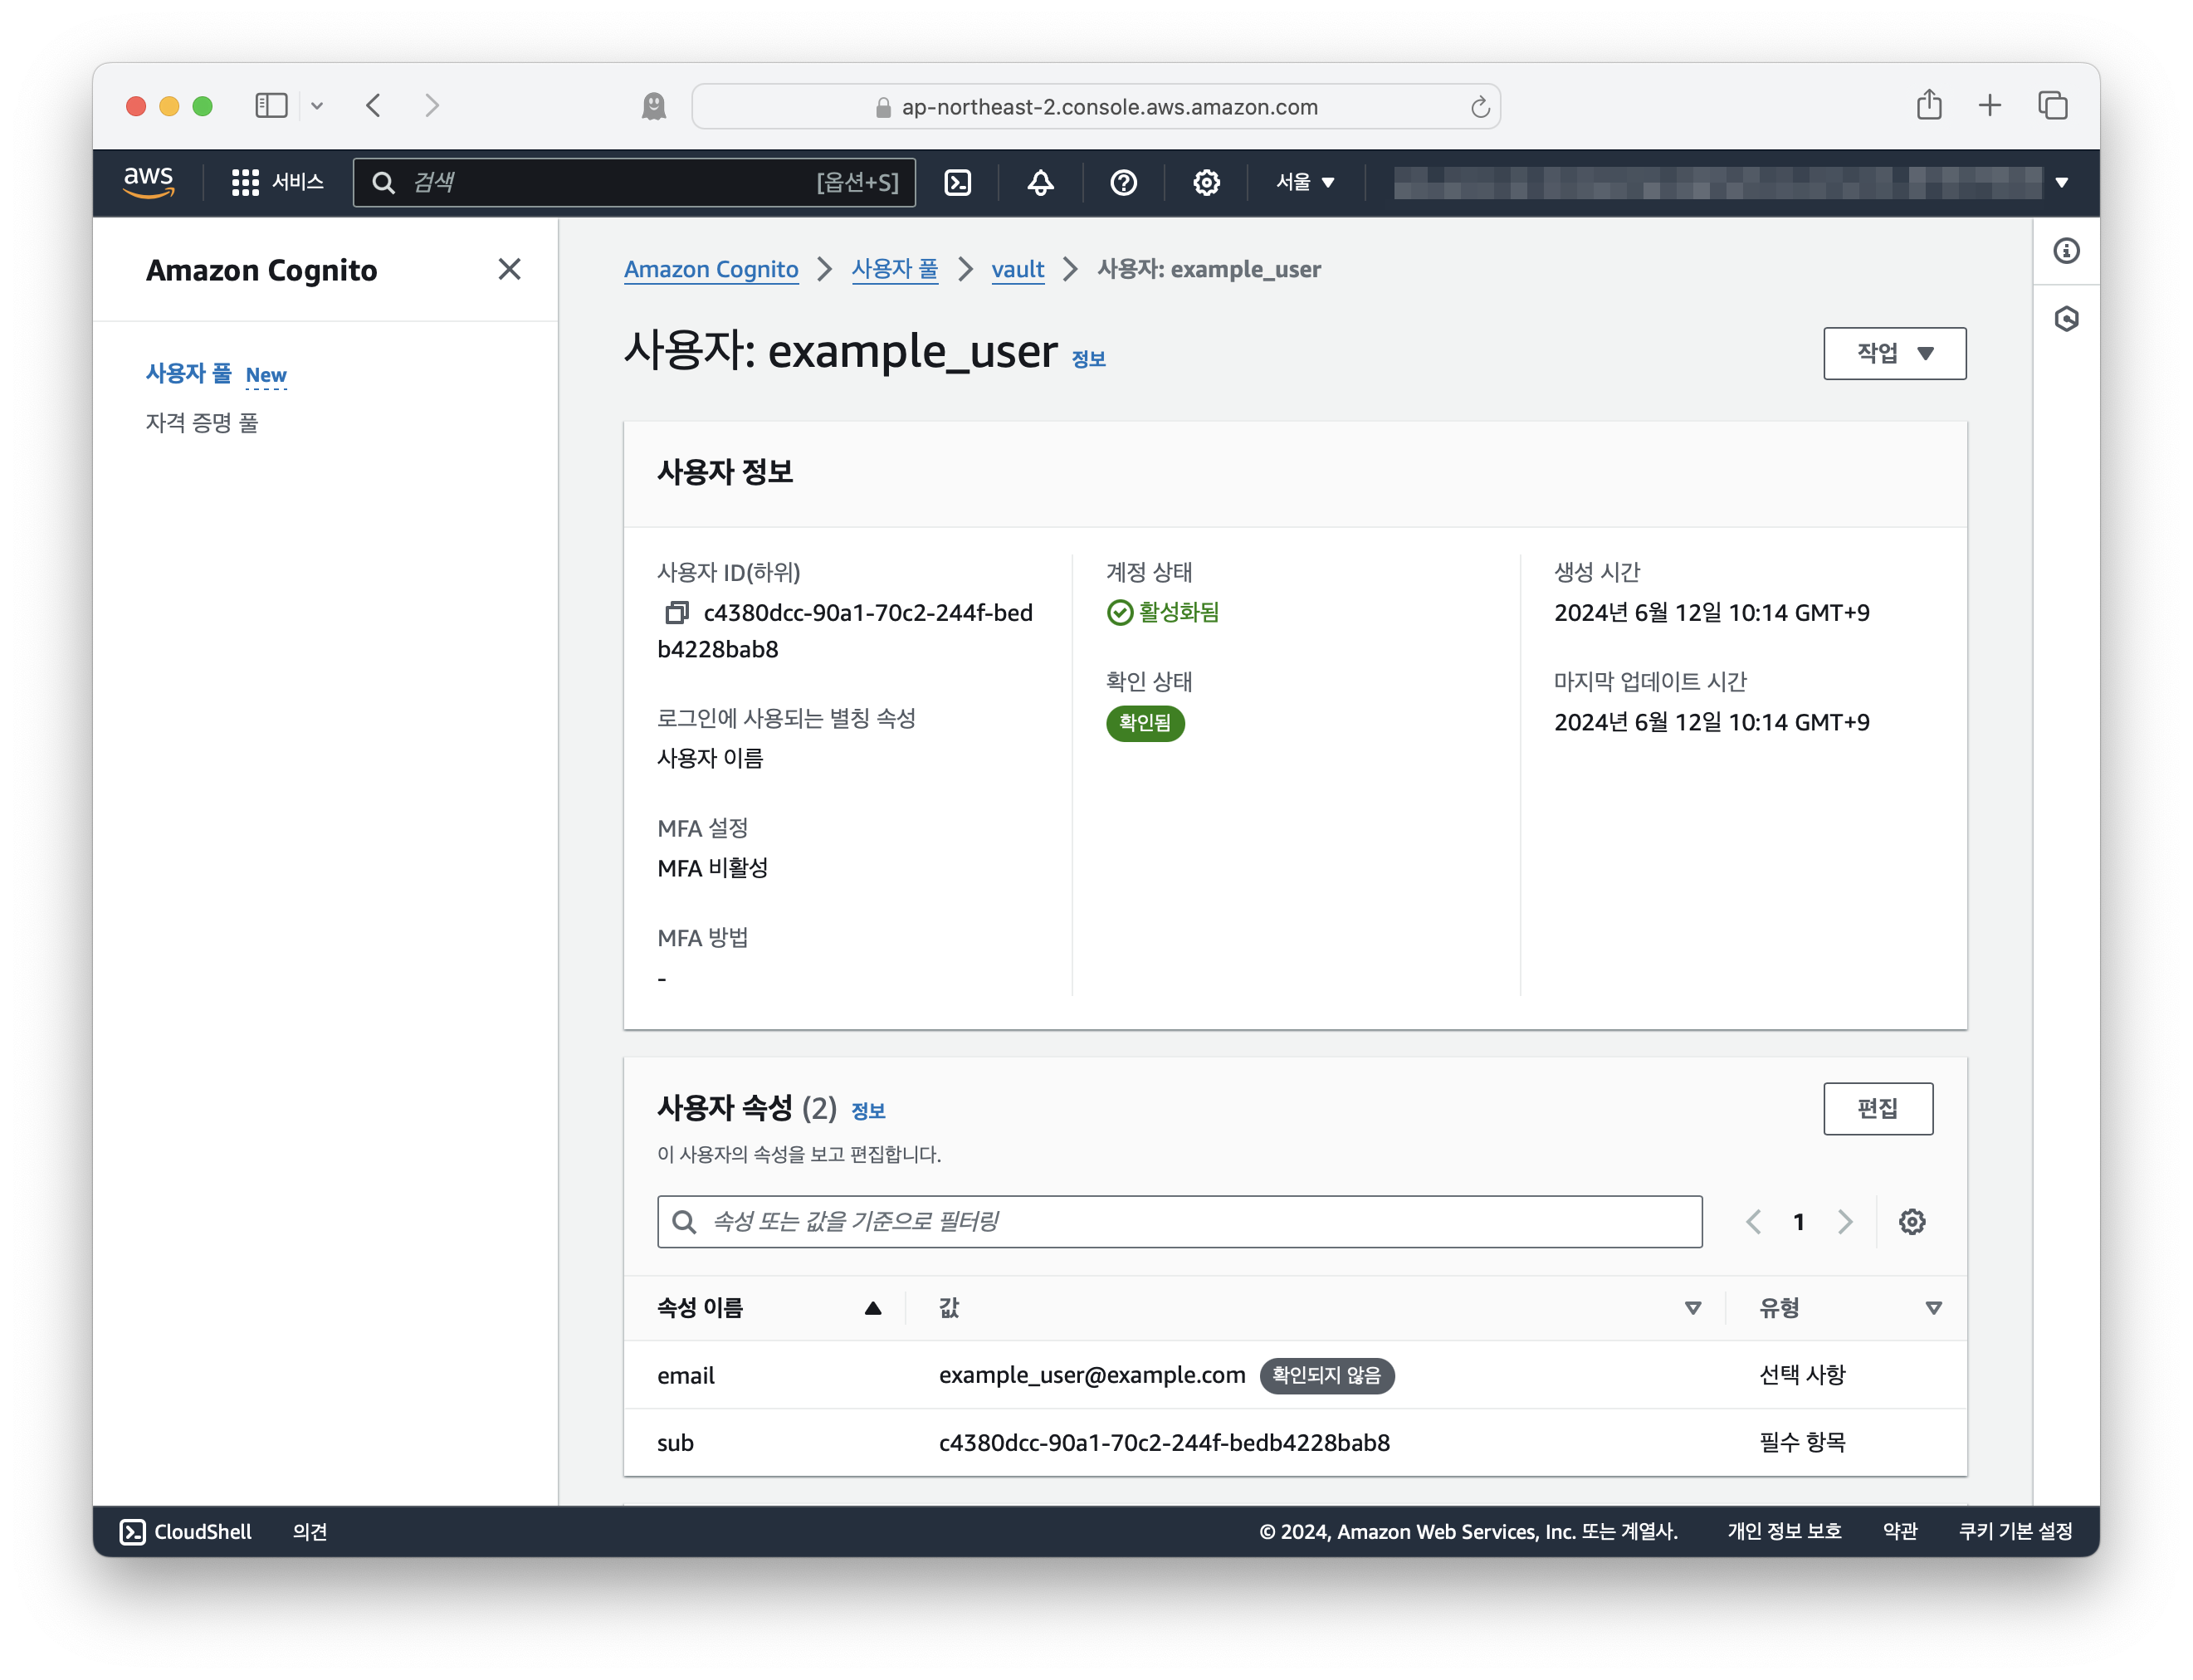Go to vault breadcrumb link
Image resolution: width=2193 pixels, height=1680 pixels.
pyautogui.click(x=1016, y=269)
